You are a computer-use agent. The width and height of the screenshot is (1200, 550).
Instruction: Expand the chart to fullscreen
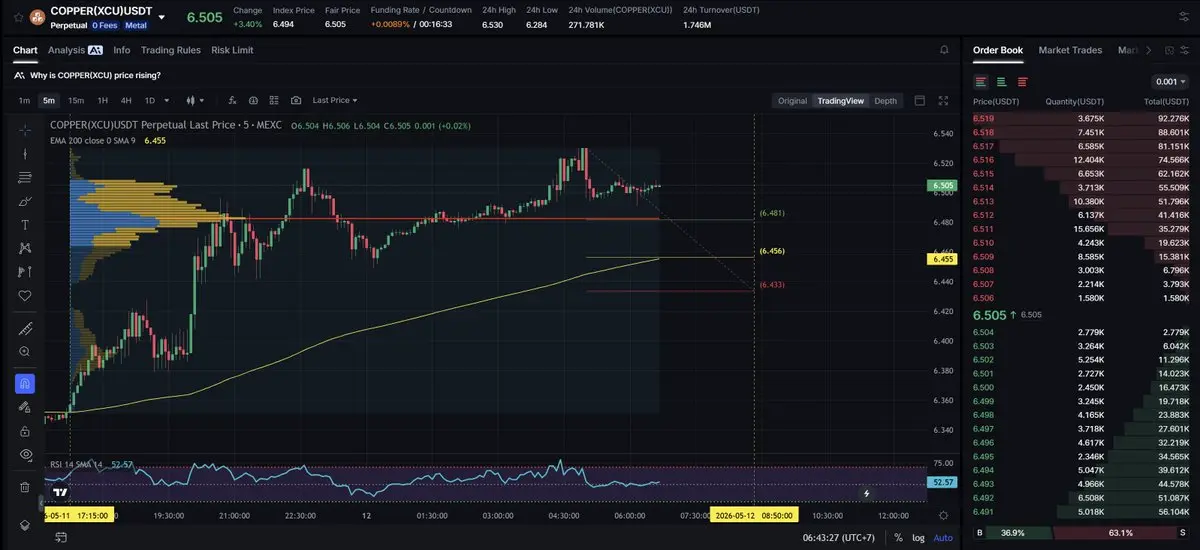[943, 100]
